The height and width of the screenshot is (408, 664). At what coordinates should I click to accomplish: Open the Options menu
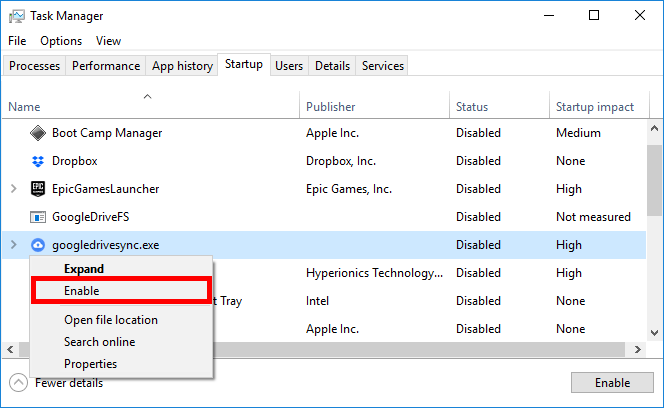(61, 41)
